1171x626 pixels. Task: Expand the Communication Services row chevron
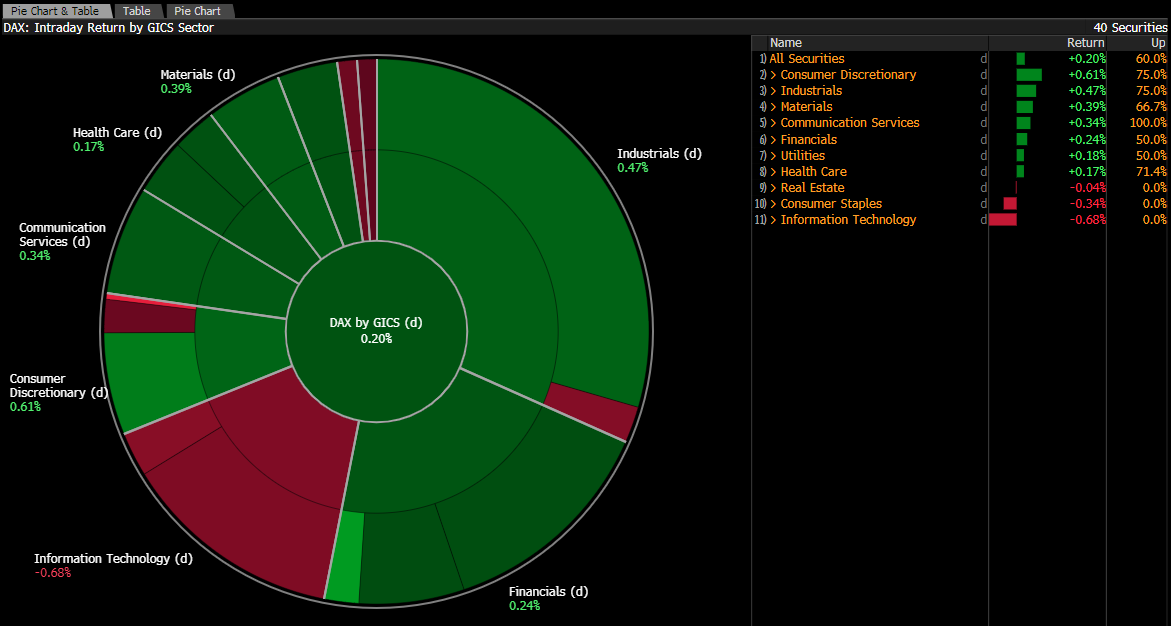coord(774,123)
